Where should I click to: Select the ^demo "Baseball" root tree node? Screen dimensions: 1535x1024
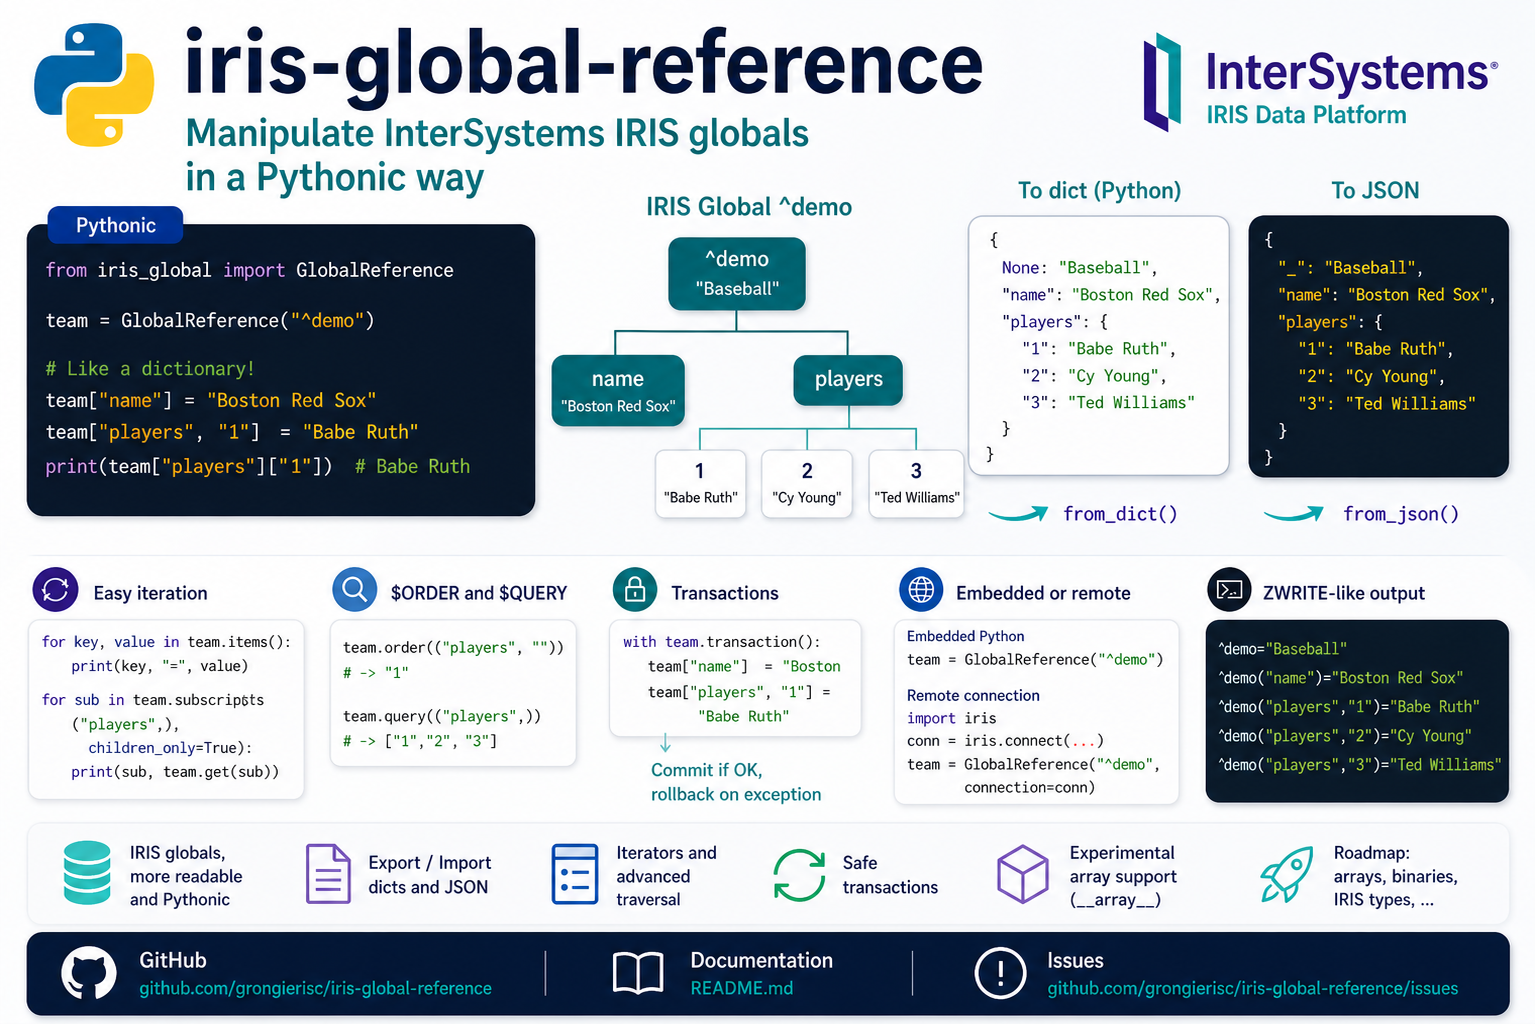tap(737, 273)
